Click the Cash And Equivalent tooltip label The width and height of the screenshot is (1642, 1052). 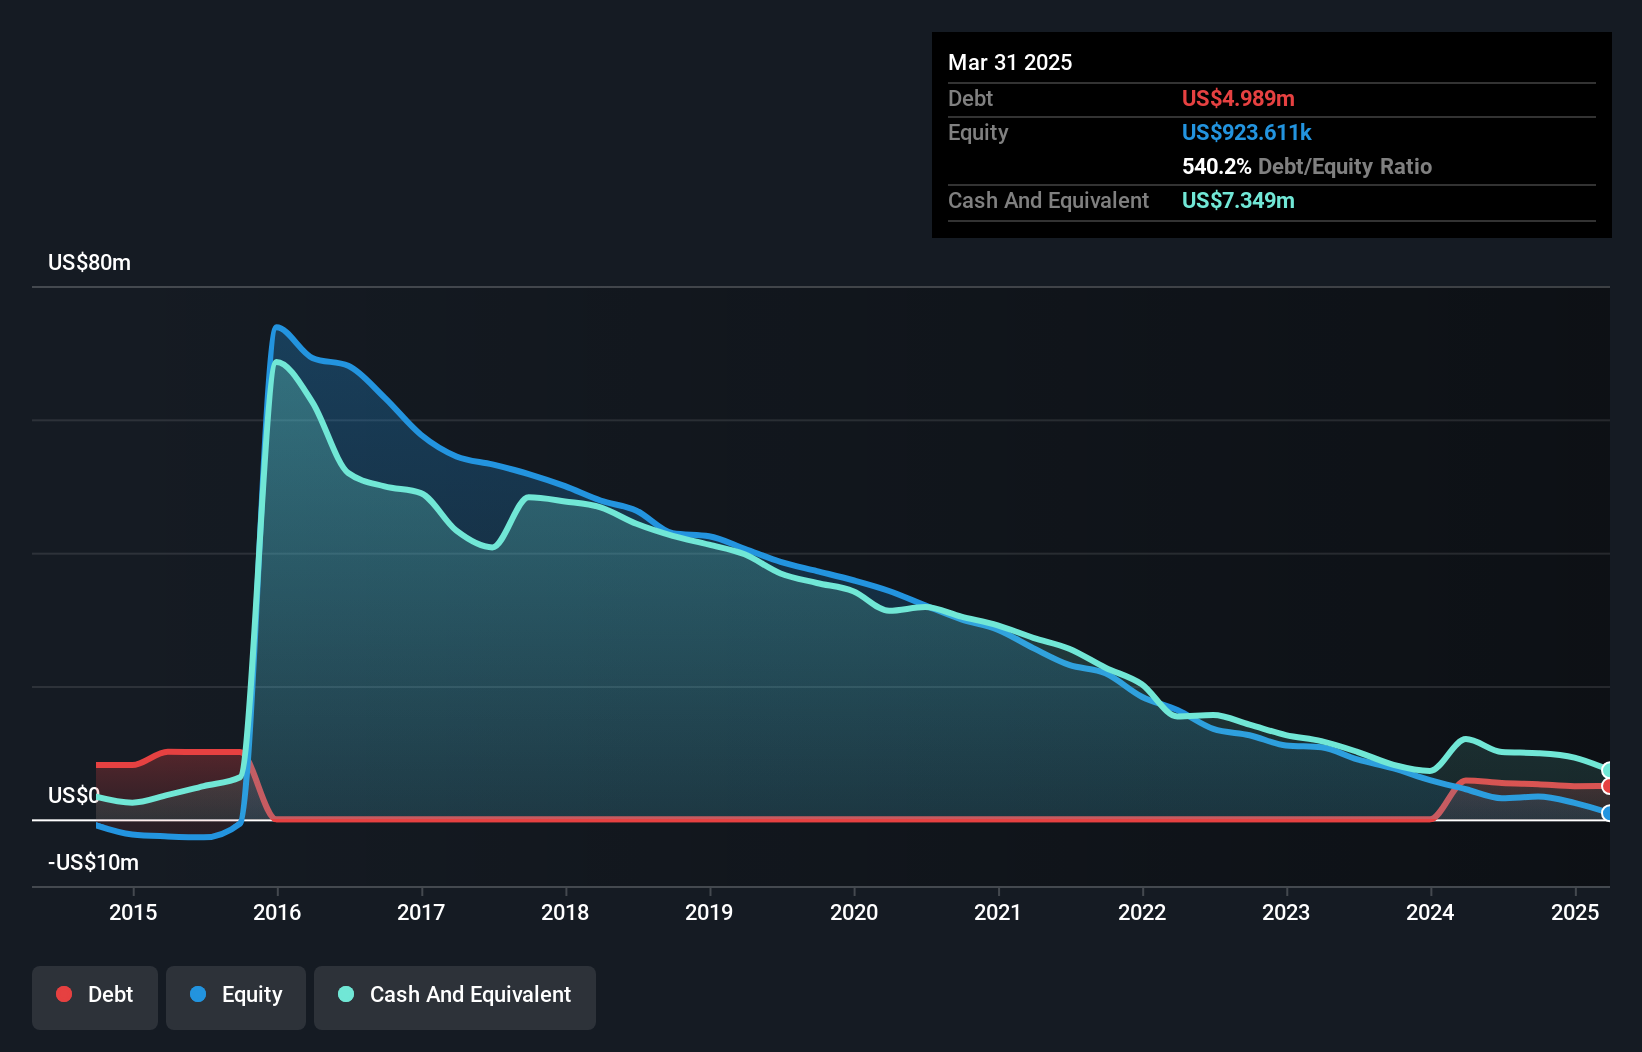(1048, 200)
